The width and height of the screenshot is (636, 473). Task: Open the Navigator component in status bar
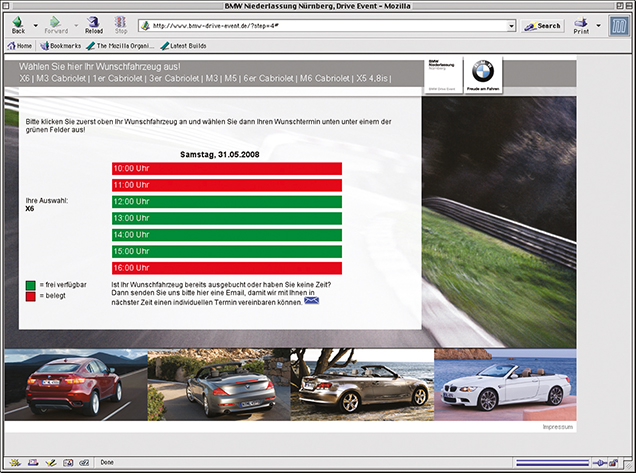click(13, 462)
